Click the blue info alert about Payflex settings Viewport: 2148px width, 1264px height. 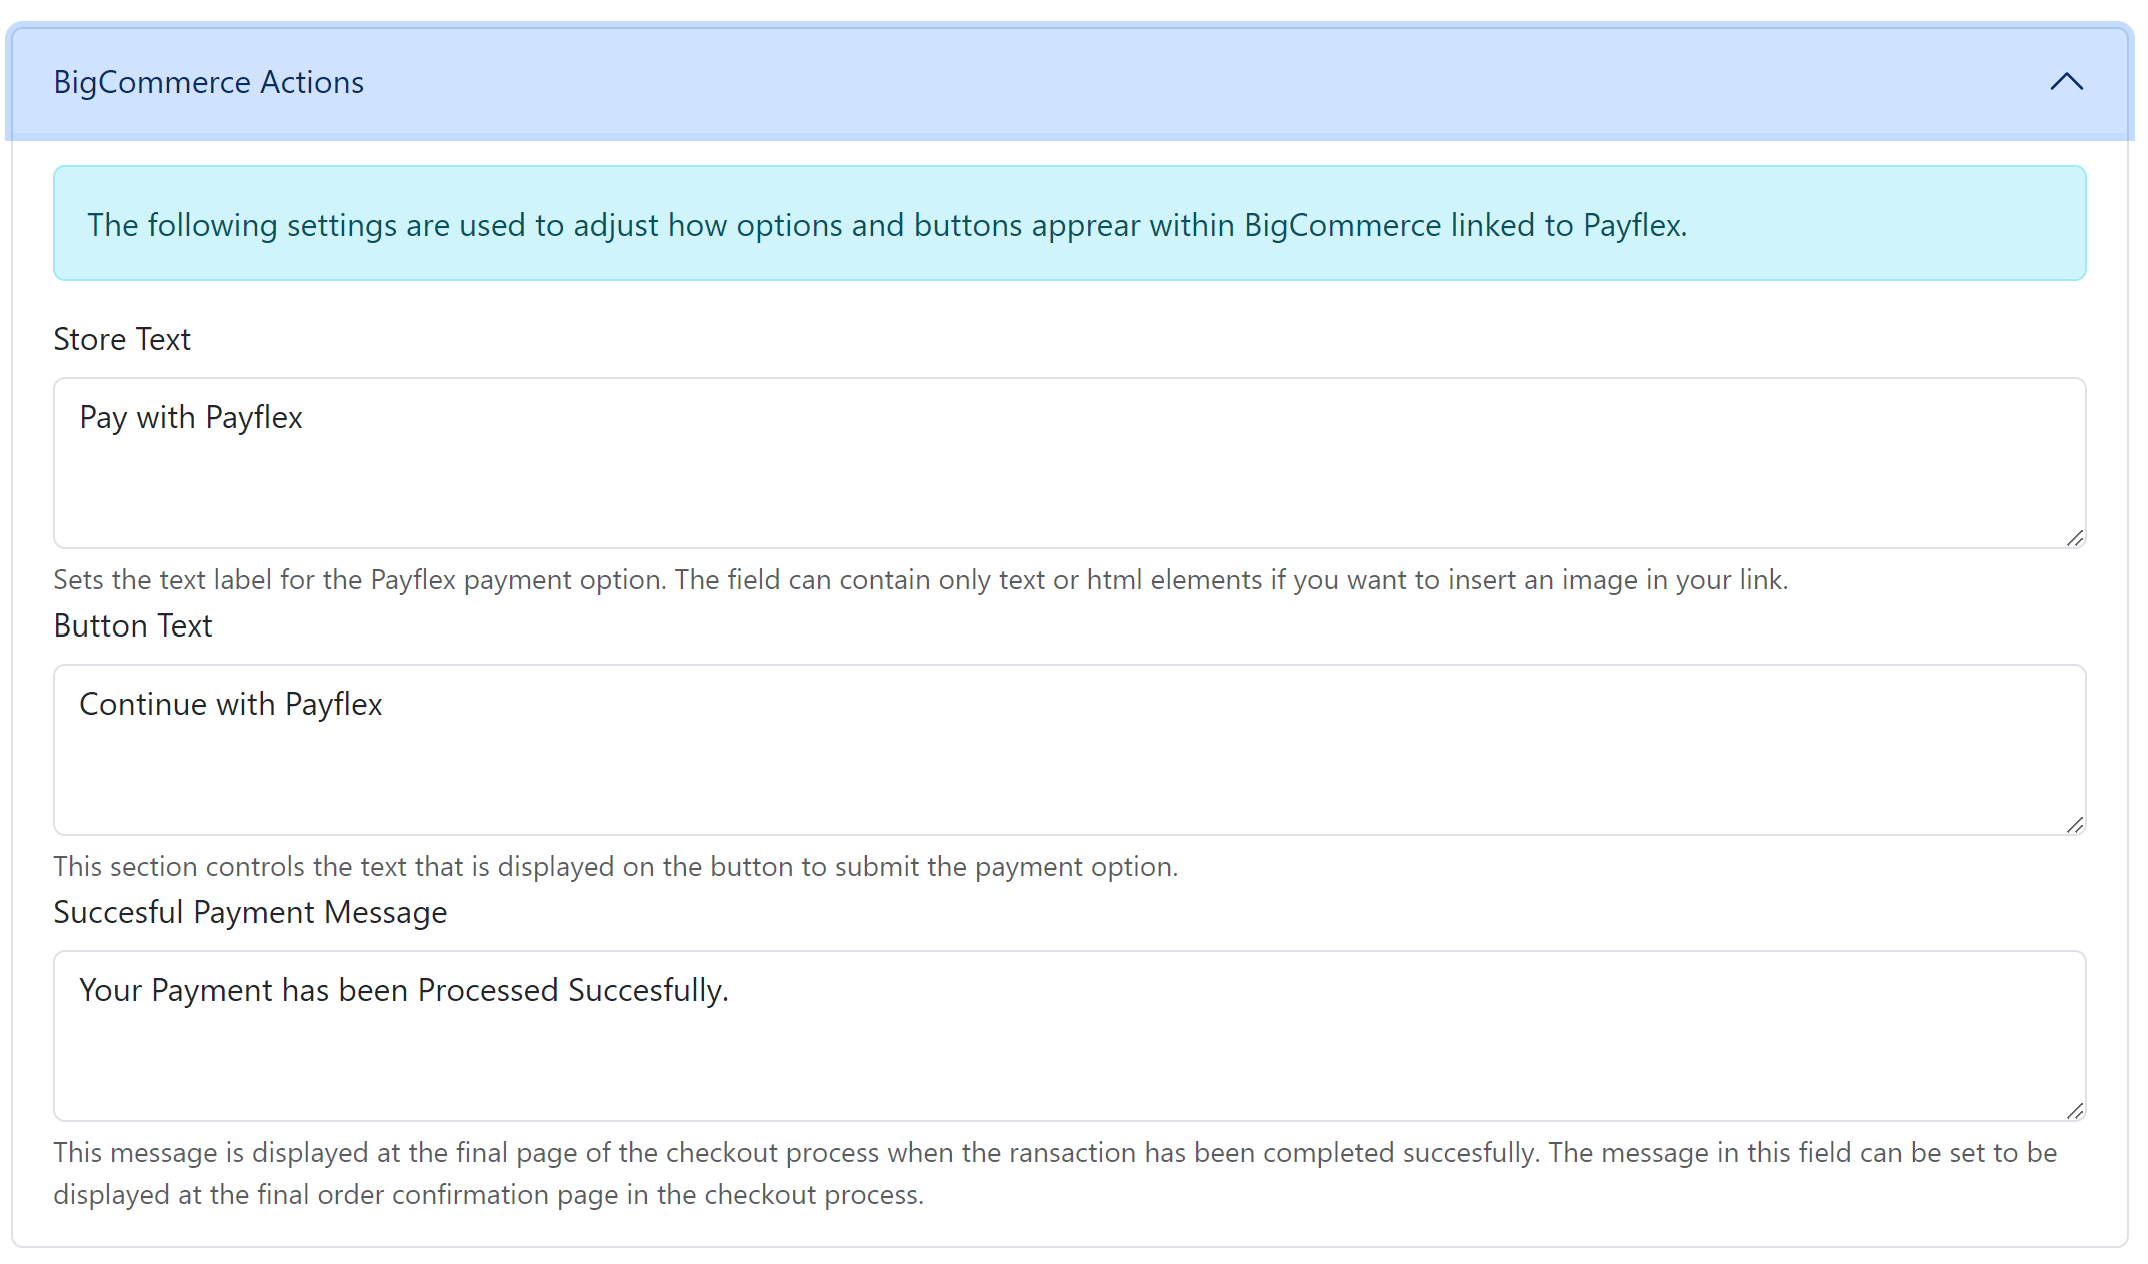coord(1069,223)
